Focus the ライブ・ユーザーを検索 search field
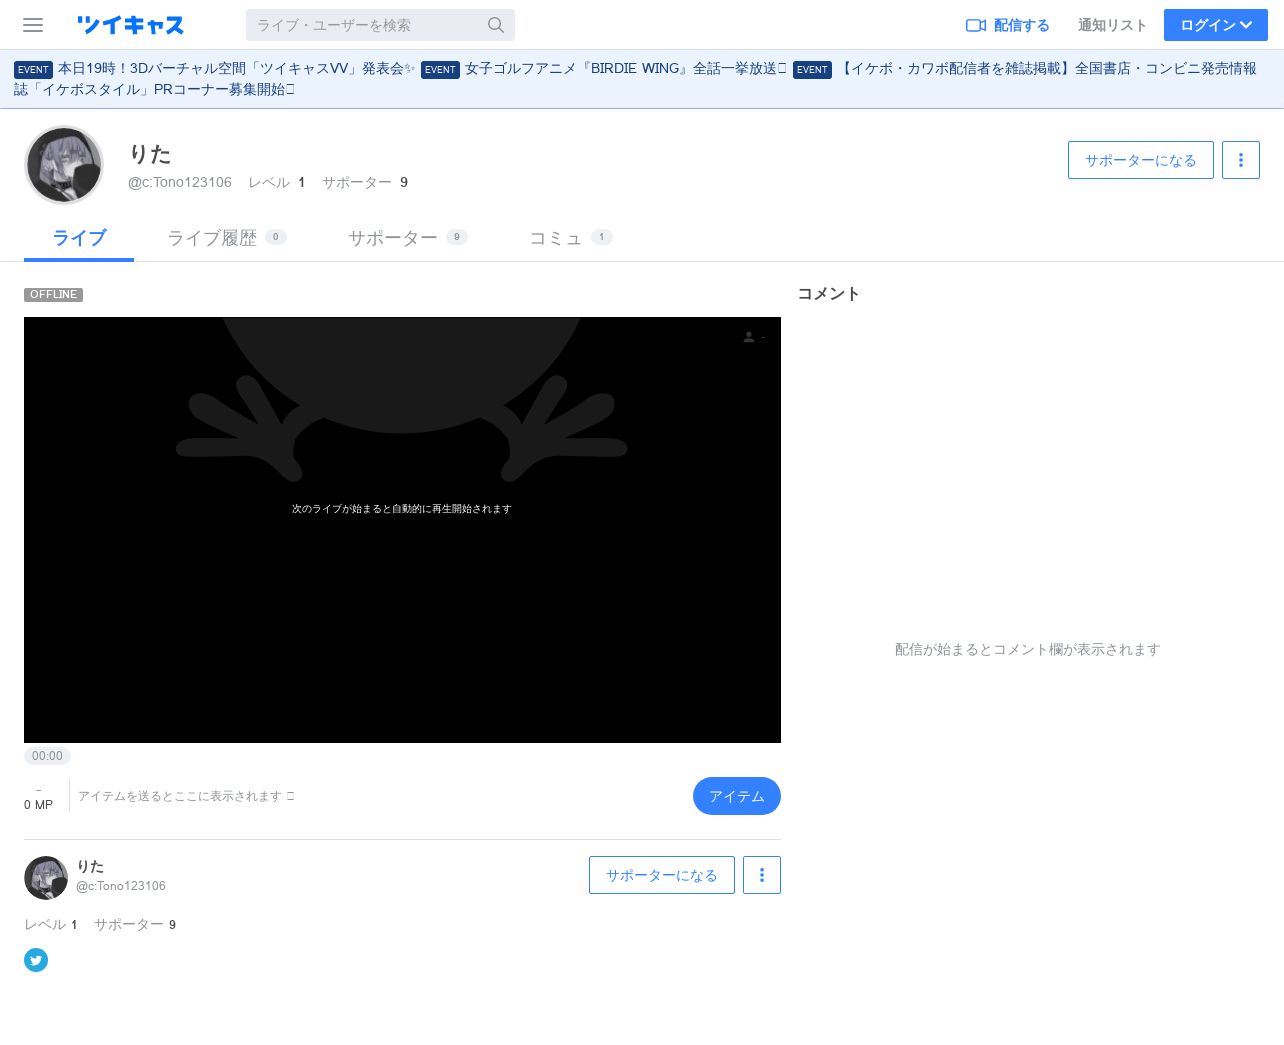The height and width of the screenshot is (1045, 1284). [x=380, y=25]
